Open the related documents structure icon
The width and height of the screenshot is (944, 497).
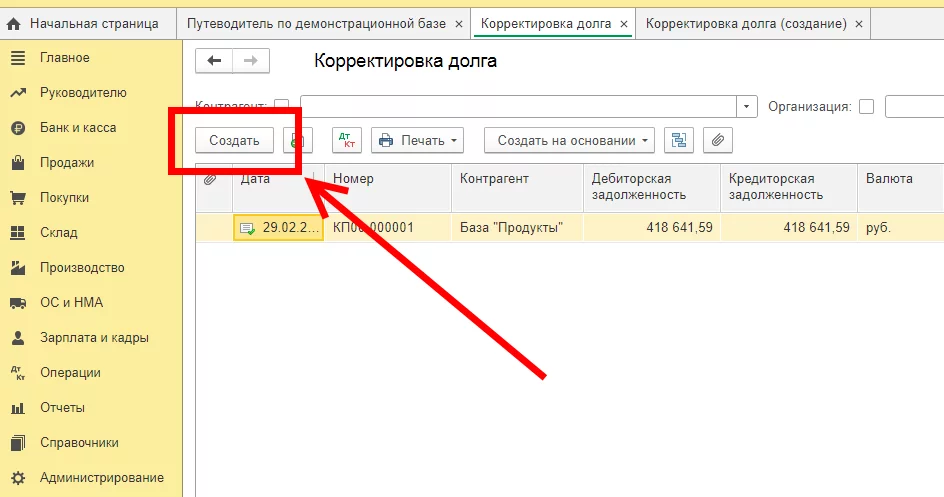tap(679, 140)
